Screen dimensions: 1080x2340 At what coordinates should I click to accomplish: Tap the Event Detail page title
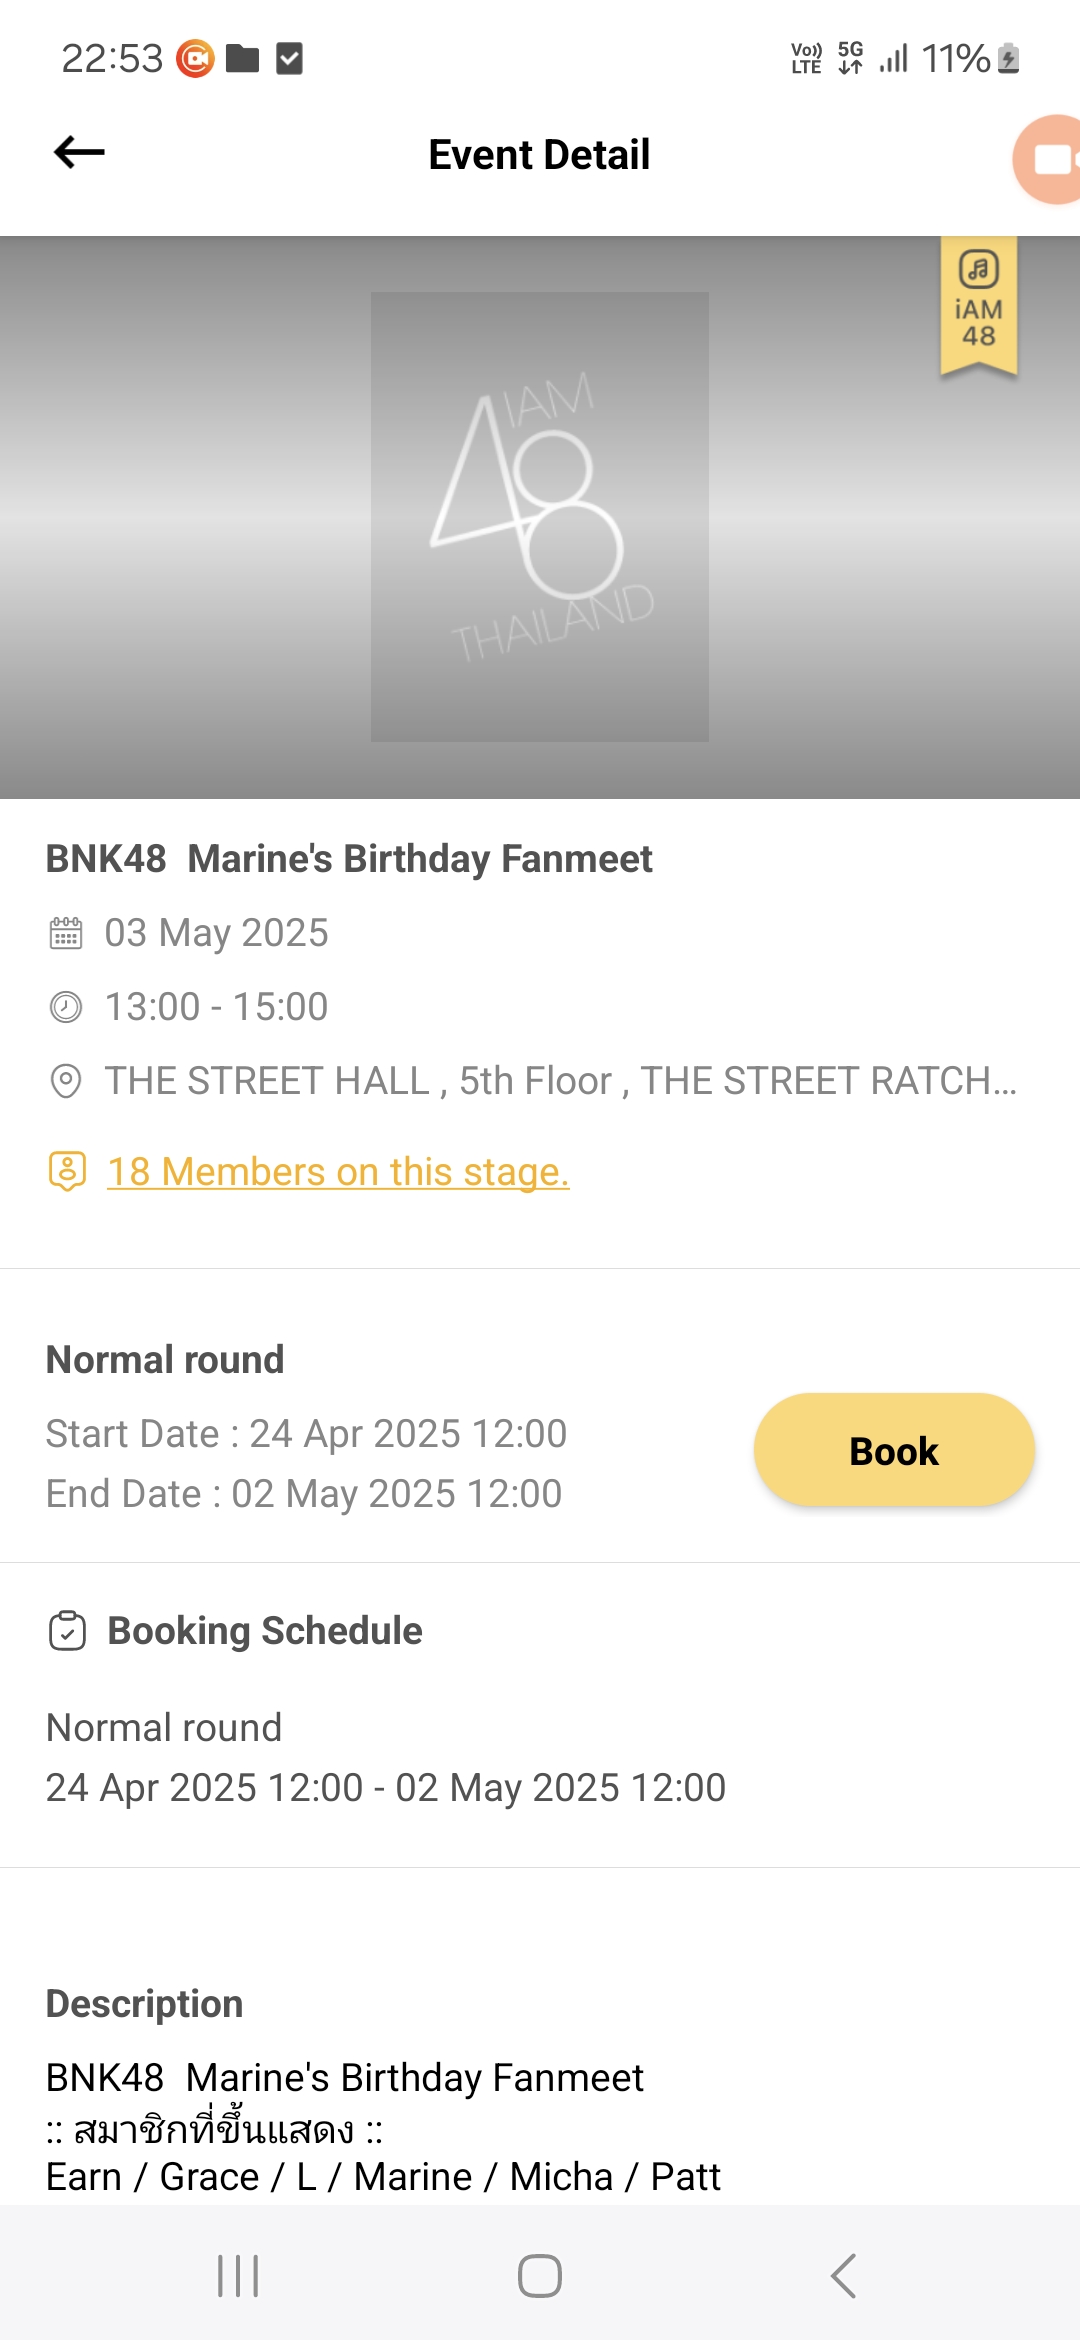point(539,155)
